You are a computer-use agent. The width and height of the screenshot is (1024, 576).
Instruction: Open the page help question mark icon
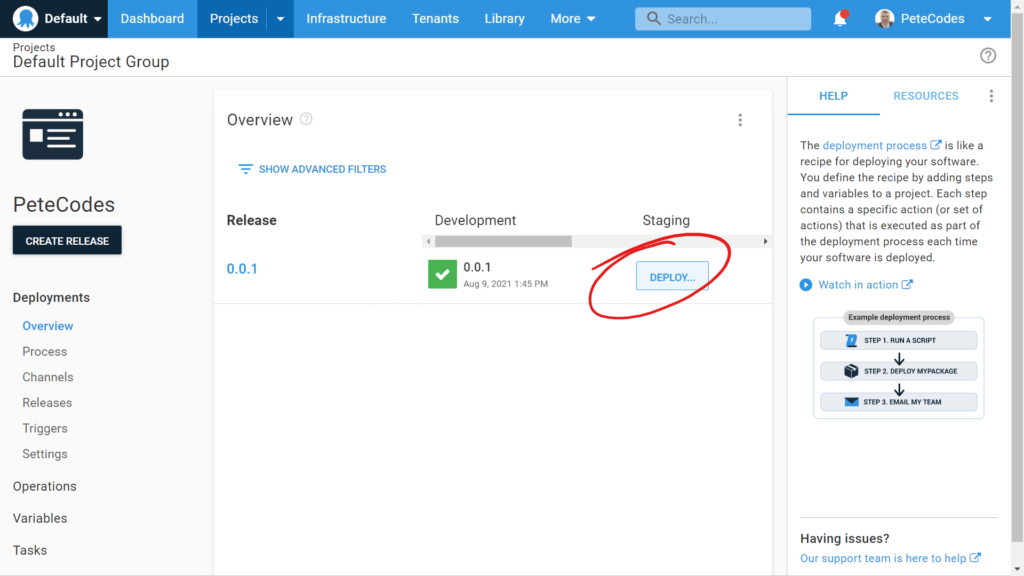(x=987, y=56)
